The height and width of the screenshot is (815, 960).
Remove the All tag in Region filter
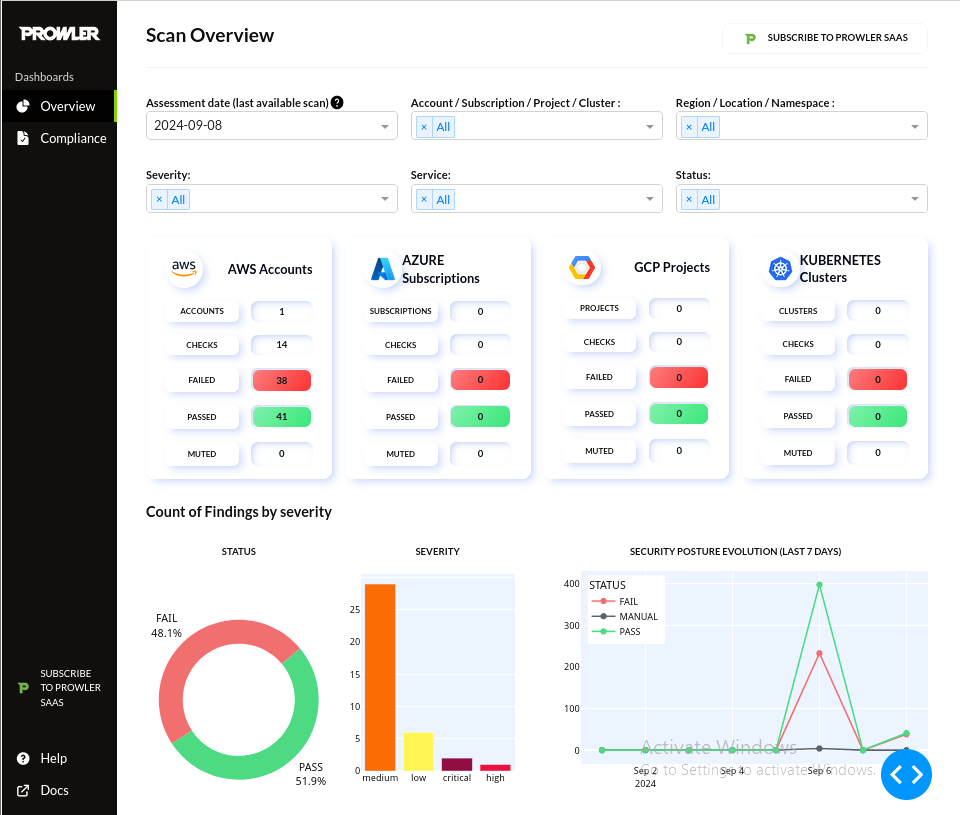(689, 127)
